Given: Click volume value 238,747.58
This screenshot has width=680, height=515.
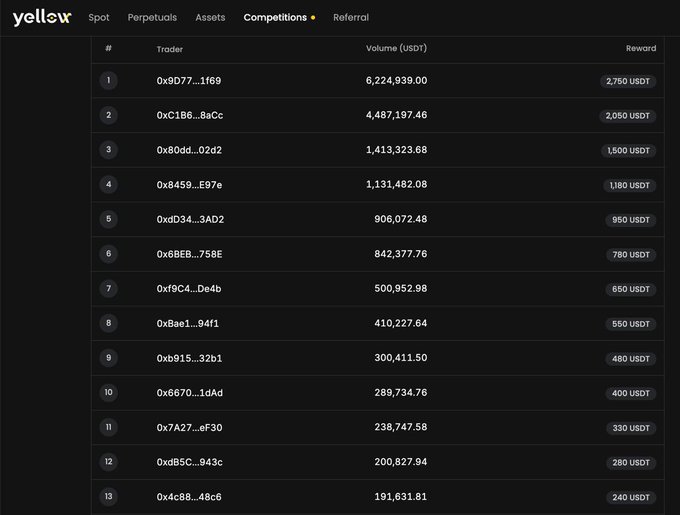Looking at the screenshot, I should 401,427.
